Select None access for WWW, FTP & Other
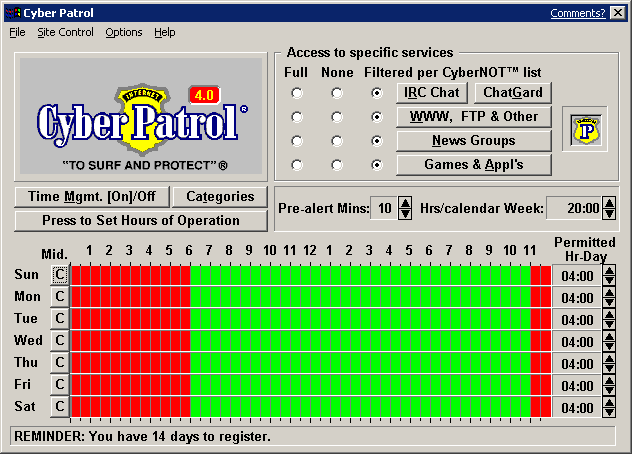Image resolution: width=632 pixels, height=454 pixels. pos(337,117)
